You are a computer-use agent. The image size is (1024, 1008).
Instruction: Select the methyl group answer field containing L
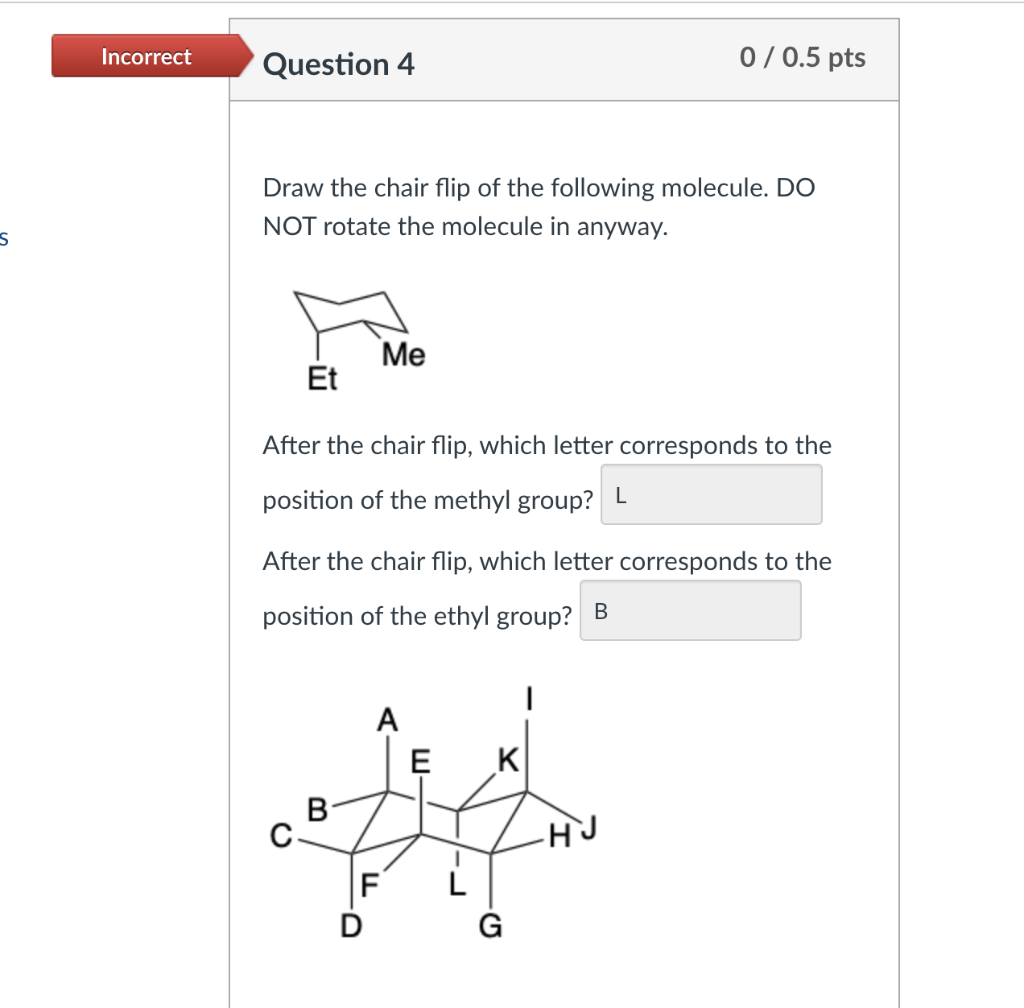coord(711,494)
